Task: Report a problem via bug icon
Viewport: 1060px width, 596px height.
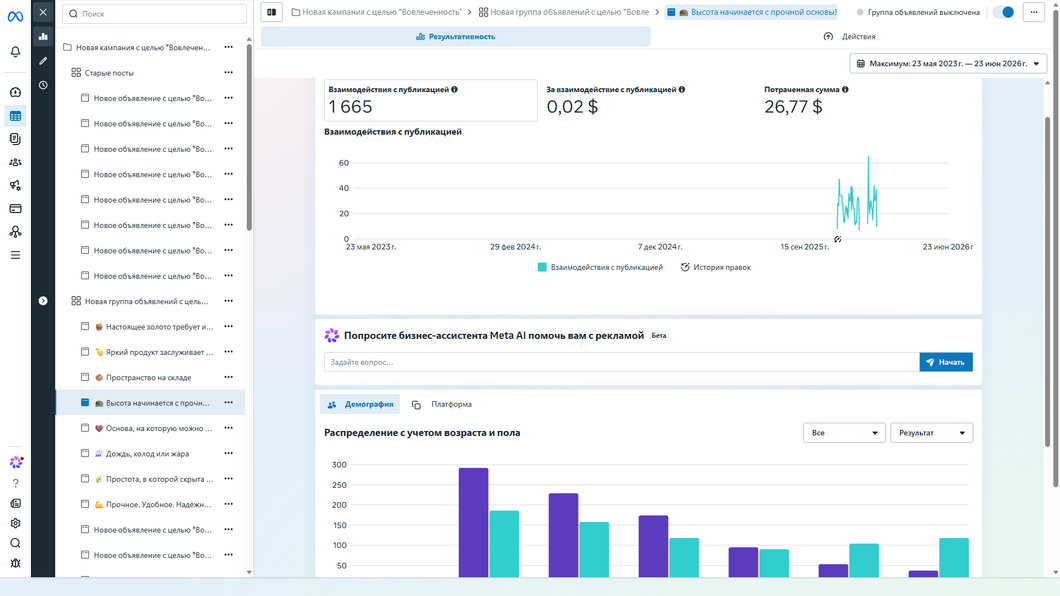Action: pyautogui.click(x=15, y=563)
